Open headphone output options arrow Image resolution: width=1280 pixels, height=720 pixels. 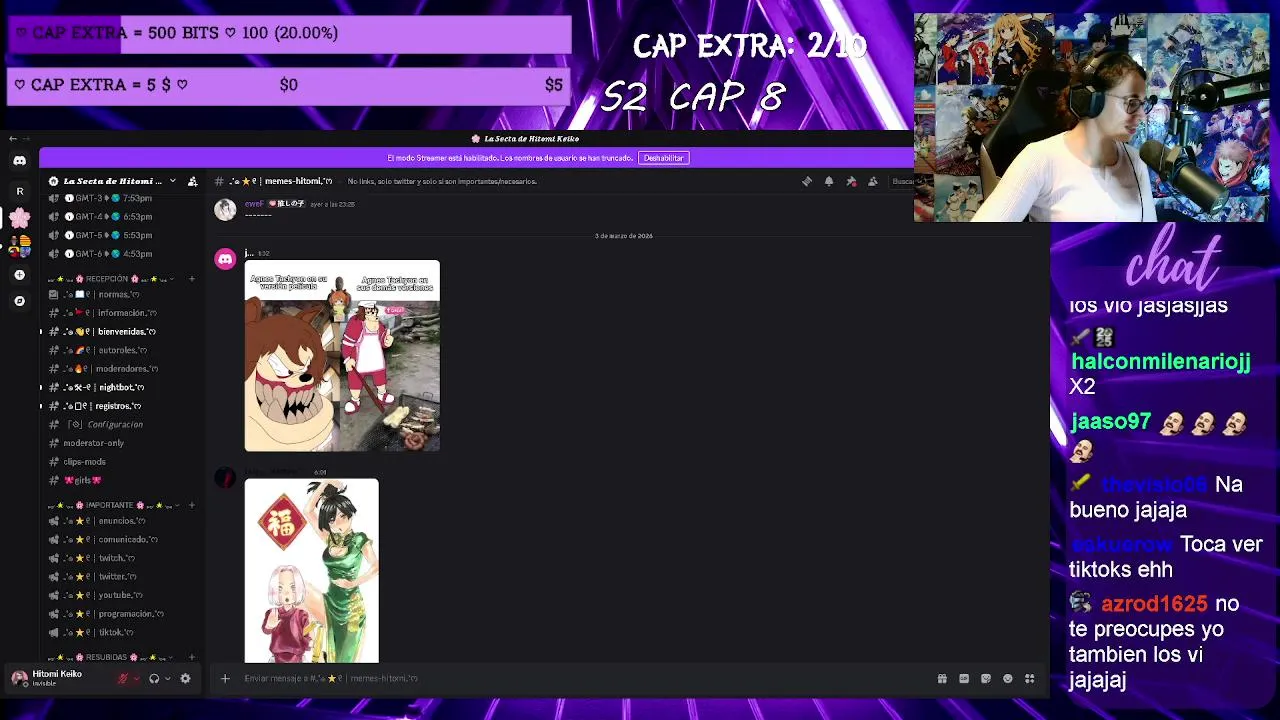point(167,678)
